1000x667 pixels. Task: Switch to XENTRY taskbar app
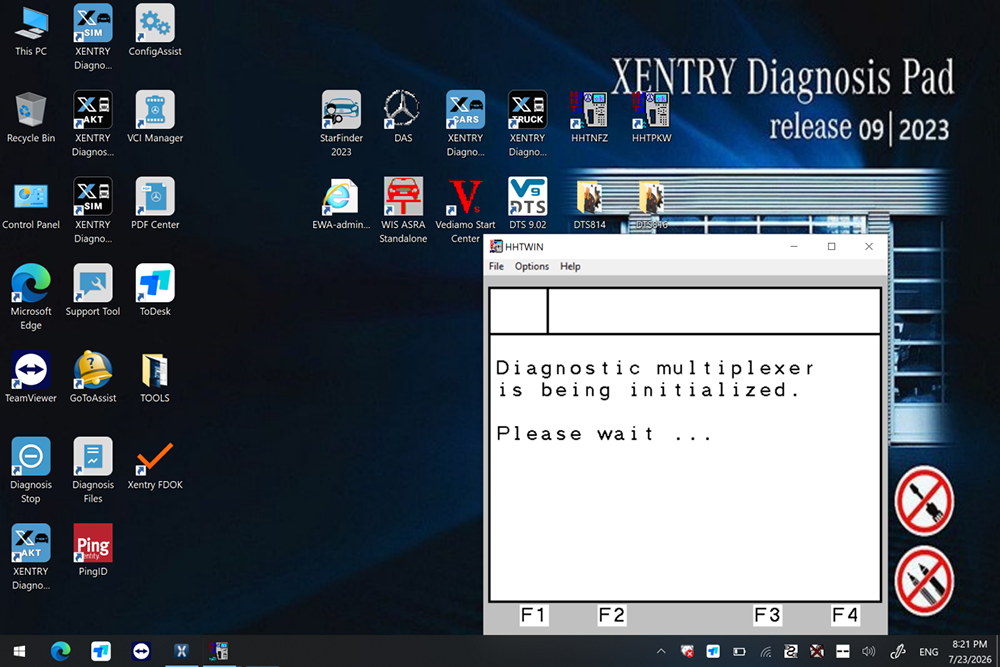[x=182, y=651]
